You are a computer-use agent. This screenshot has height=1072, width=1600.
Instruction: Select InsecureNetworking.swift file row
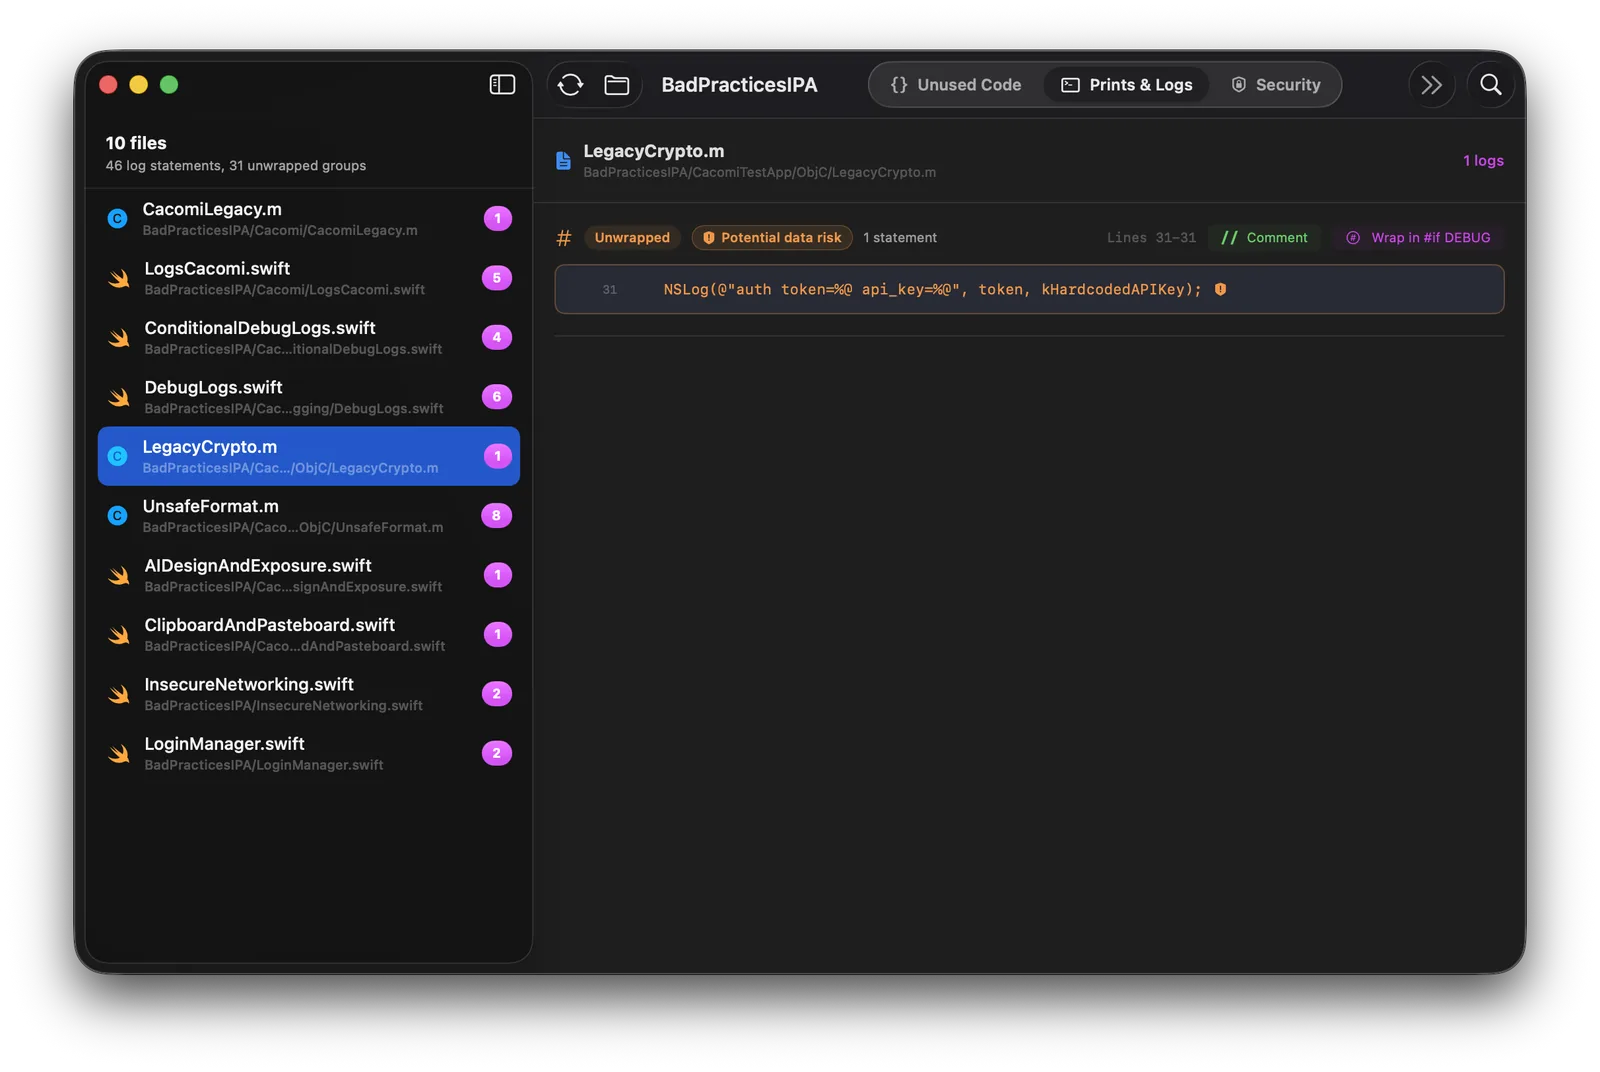tap(309, 694)
